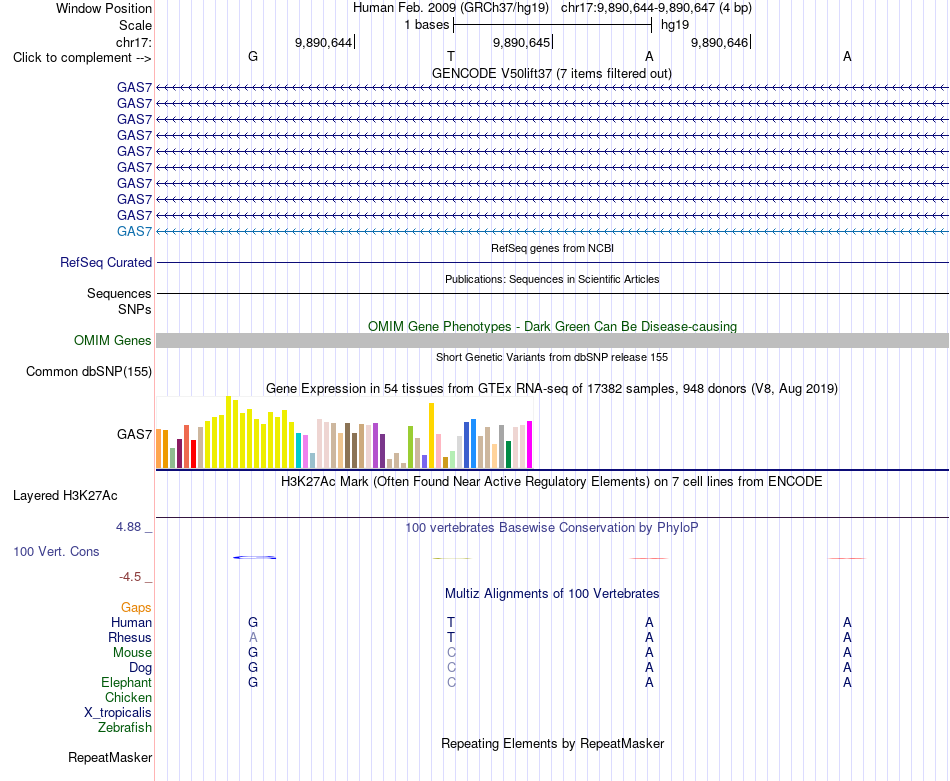Viewport: 950px width, 781px height.
Task: Open the 'Gene Expression in 54 tissues from GTEx' title
Action: 552,388
